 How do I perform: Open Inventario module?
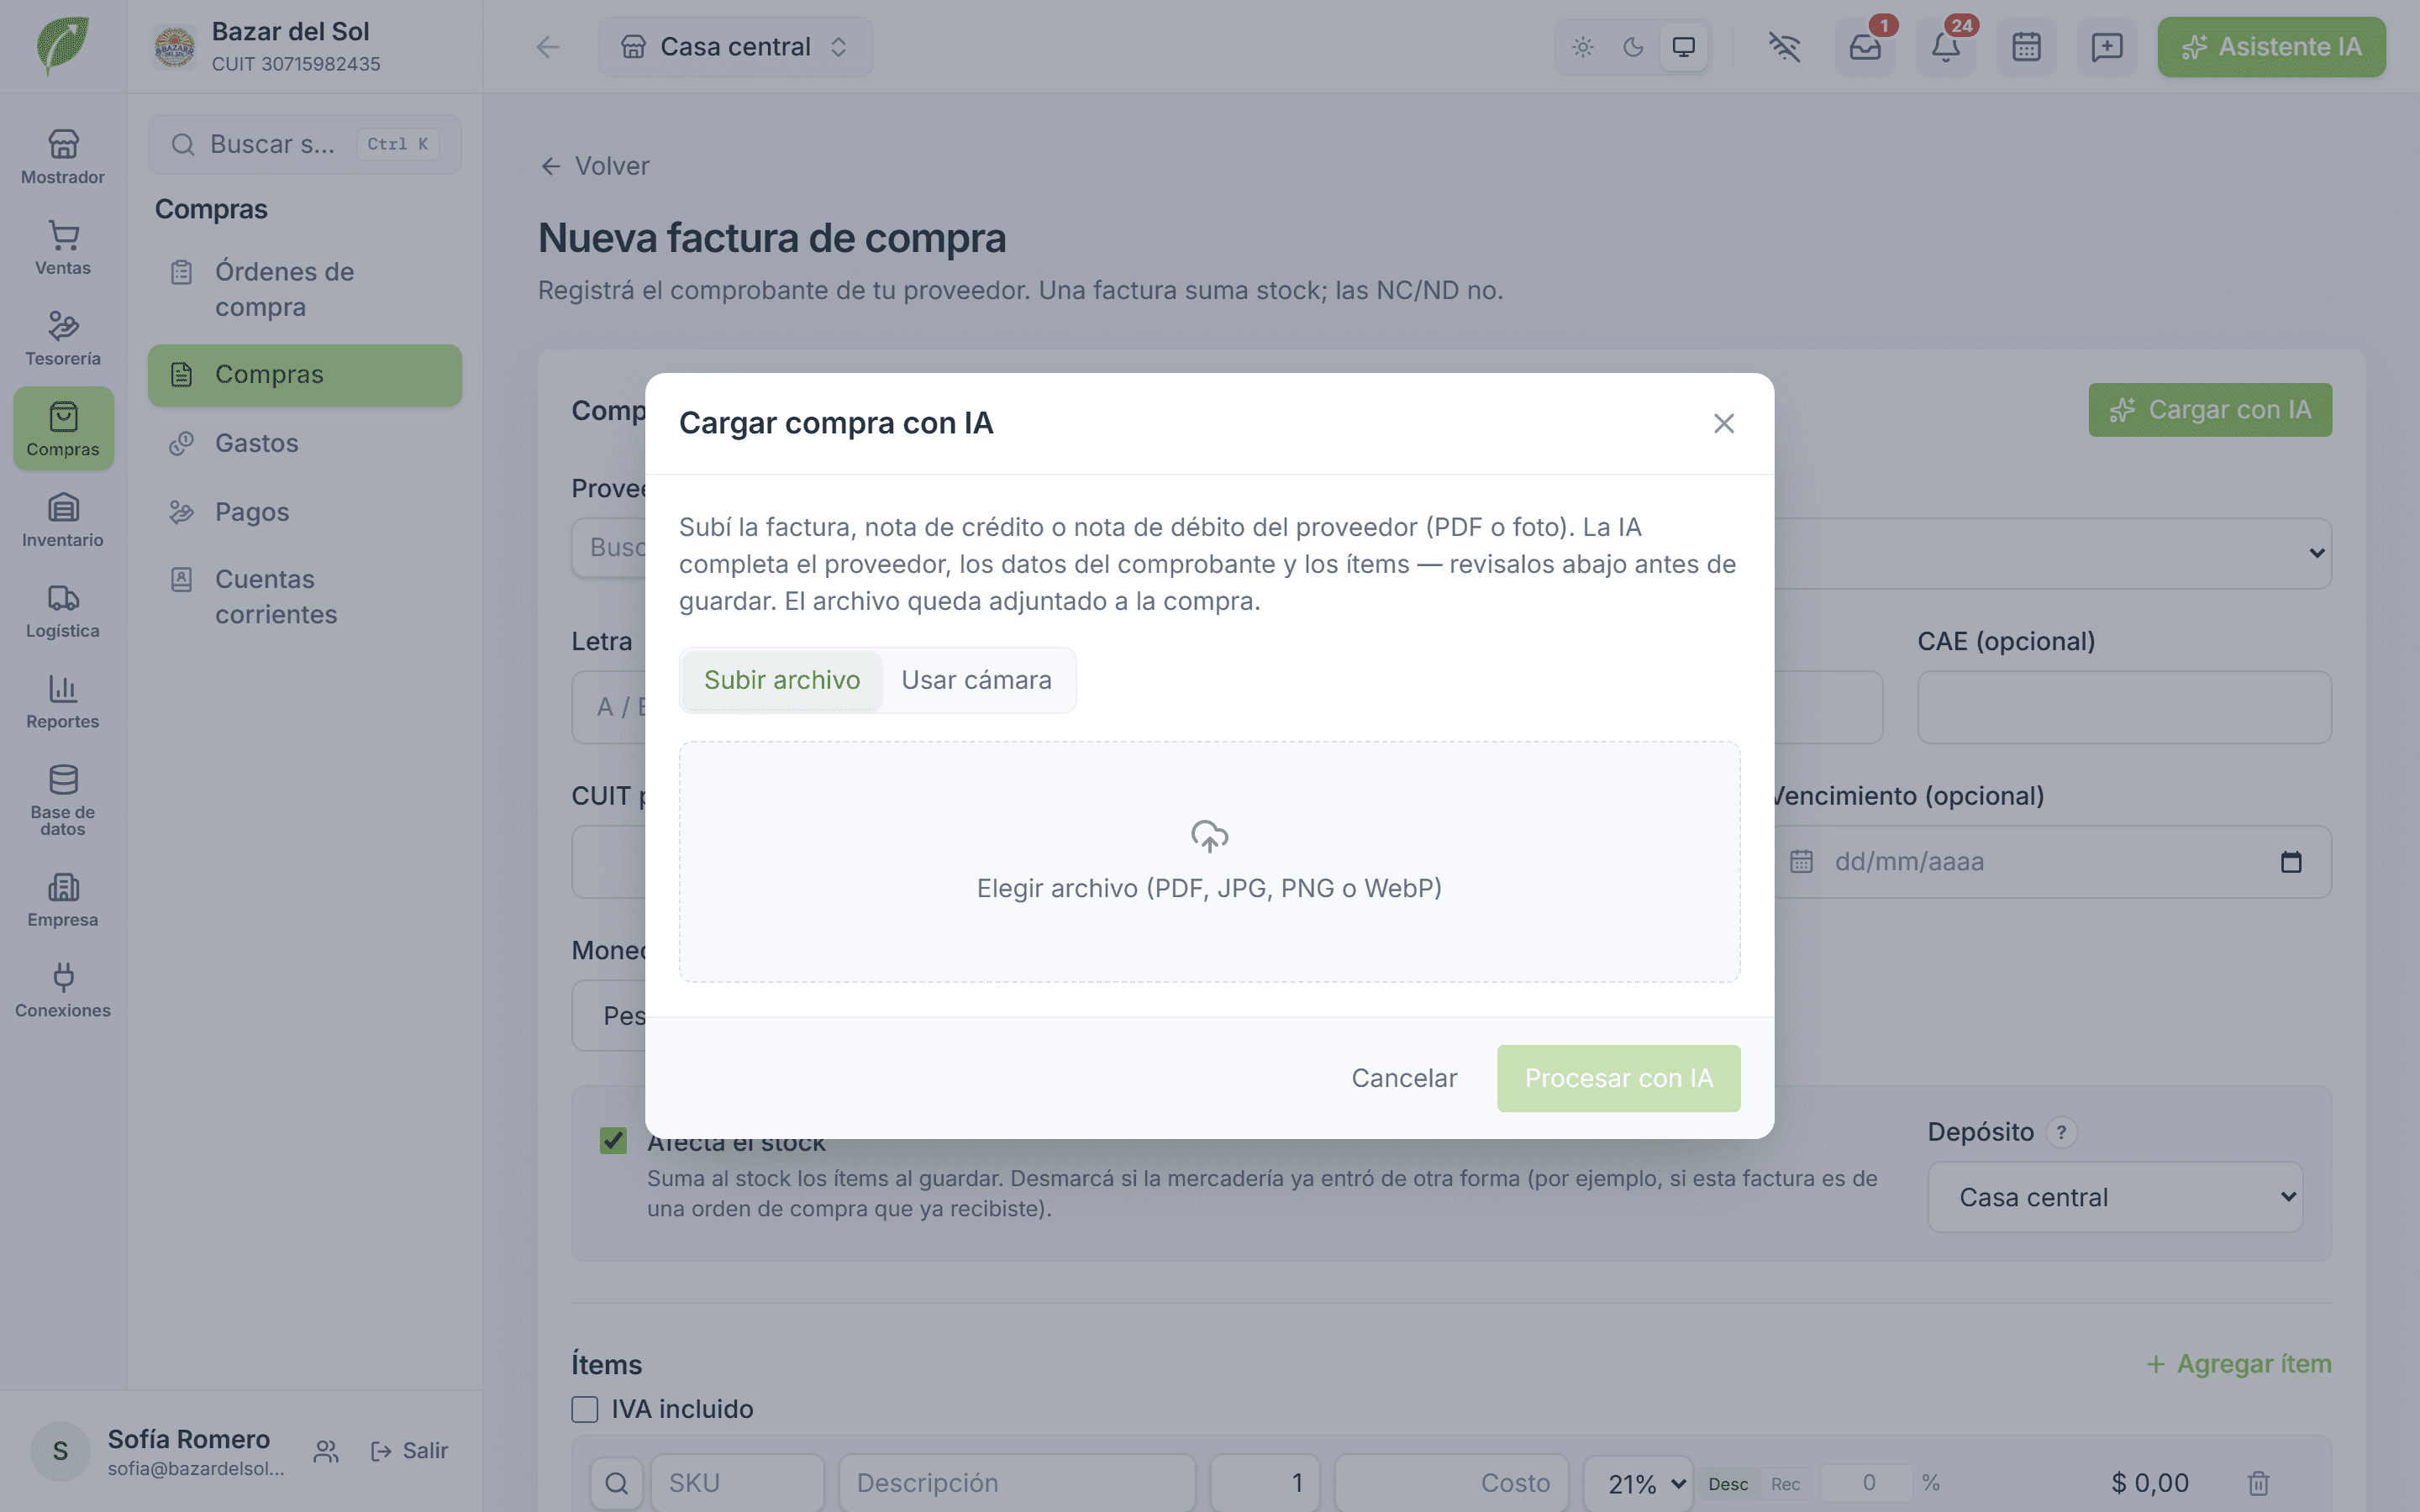pos(63,520)
